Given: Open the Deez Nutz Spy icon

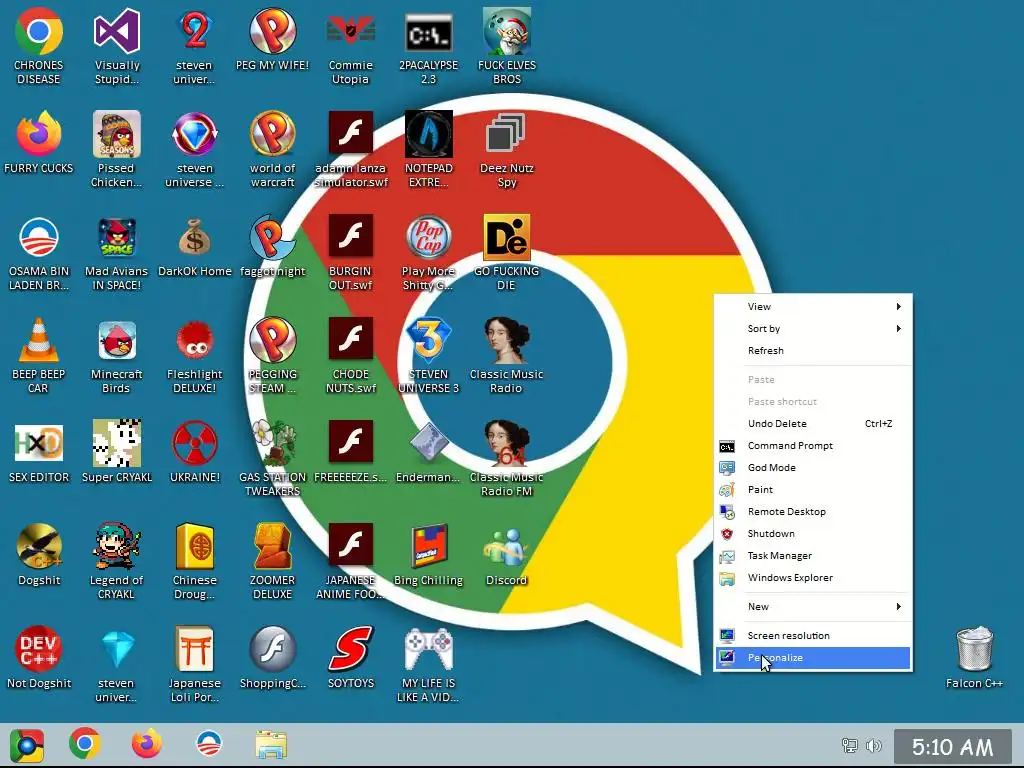Looking at the screenshot, I should click(x=506, y=134).
